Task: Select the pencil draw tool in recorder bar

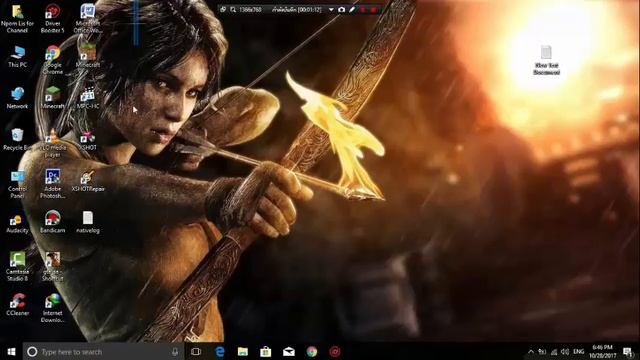Action: tap(352, 9)
